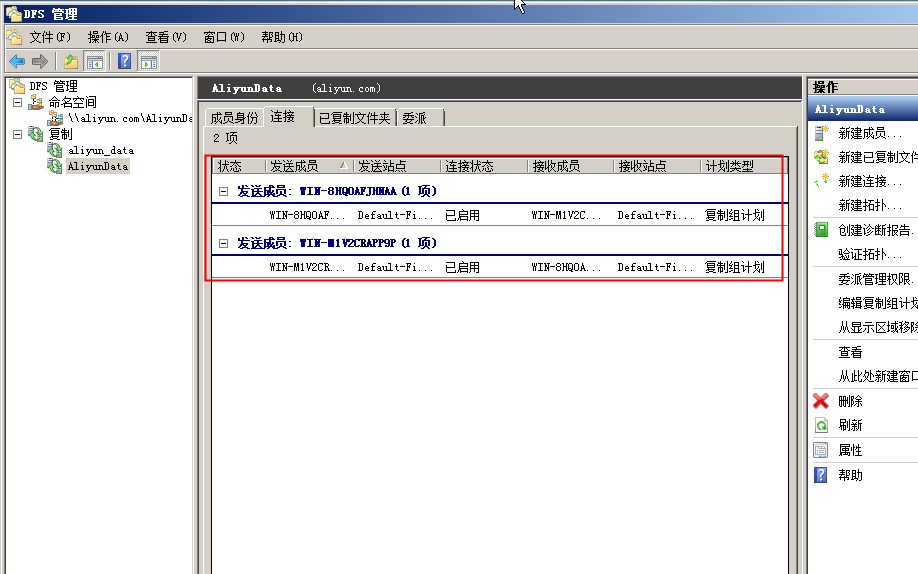Collapse the 命名空间 tree node
The width and height of the screenshot is (918, 574).
(x=17, y=102)
